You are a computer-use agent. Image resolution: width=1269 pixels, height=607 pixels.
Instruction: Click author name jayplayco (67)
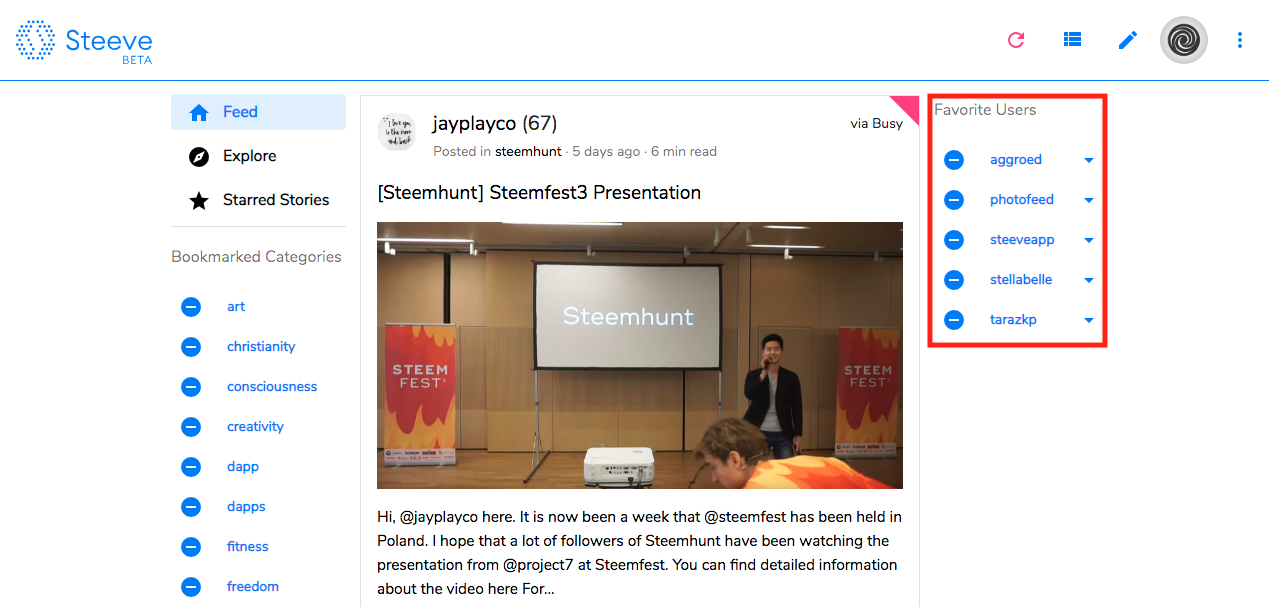pyautogui.click(x=495, y=124)
